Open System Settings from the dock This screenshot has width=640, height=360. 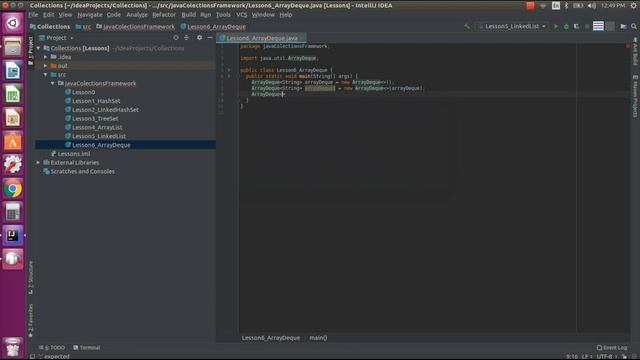[x=13, y=165]
